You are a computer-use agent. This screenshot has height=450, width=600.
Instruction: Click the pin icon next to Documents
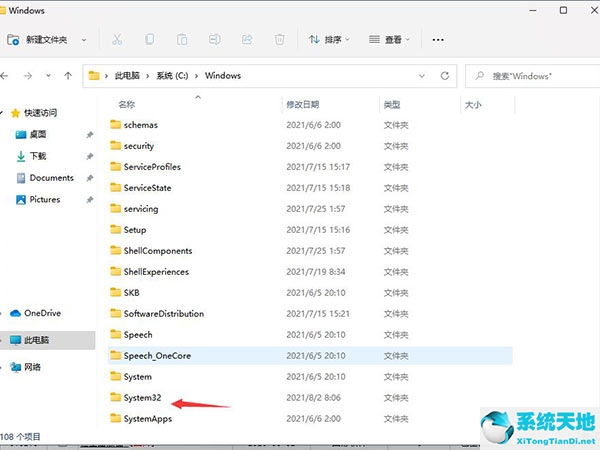click(90, 178)
